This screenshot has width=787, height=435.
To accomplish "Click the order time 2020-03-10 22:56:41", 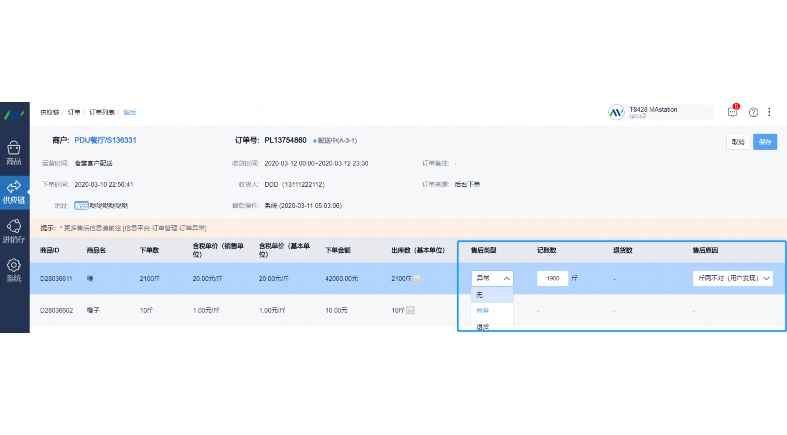I will click(x=104, y=185).
